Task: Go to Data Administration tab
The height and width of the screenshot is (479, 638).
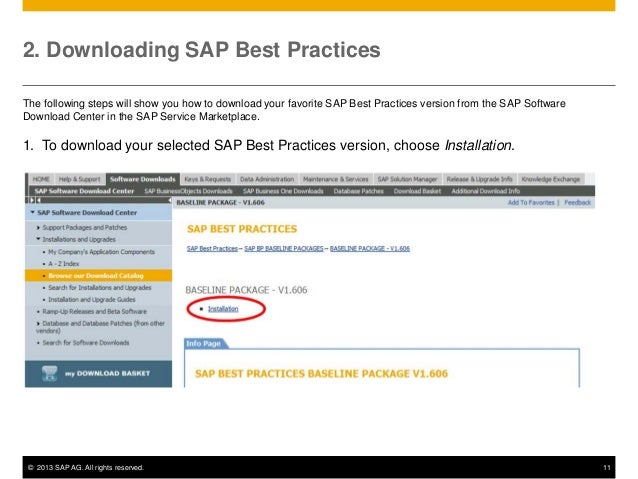Action: click(x=267, y=179)
